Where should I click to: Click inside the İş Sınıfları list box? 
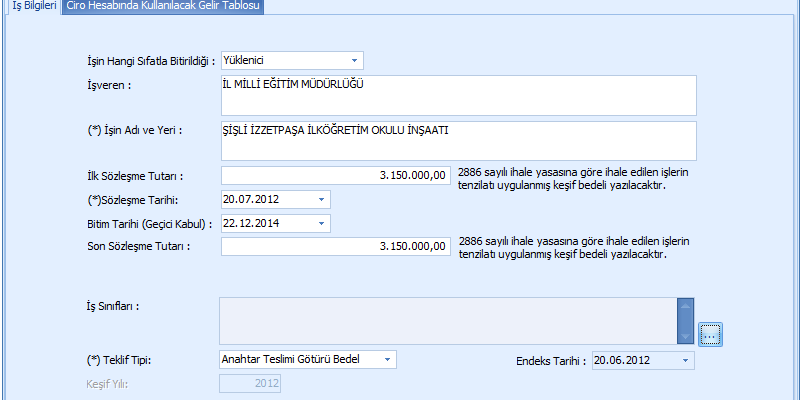[447, 319]
